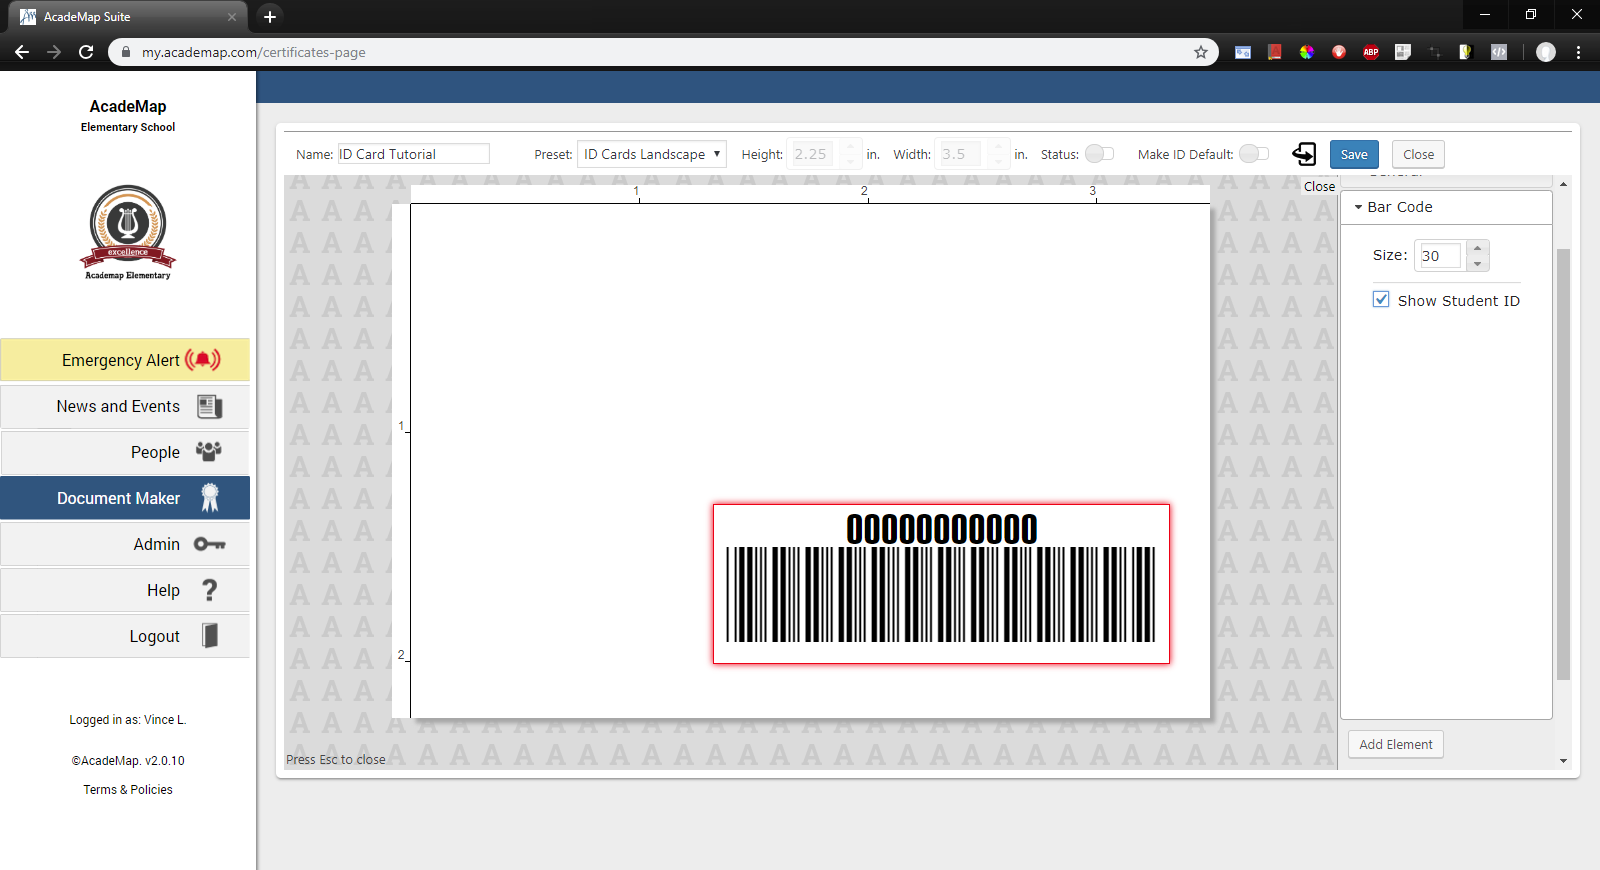Open the Chrome profile avatar

[x=1546, y=52]
